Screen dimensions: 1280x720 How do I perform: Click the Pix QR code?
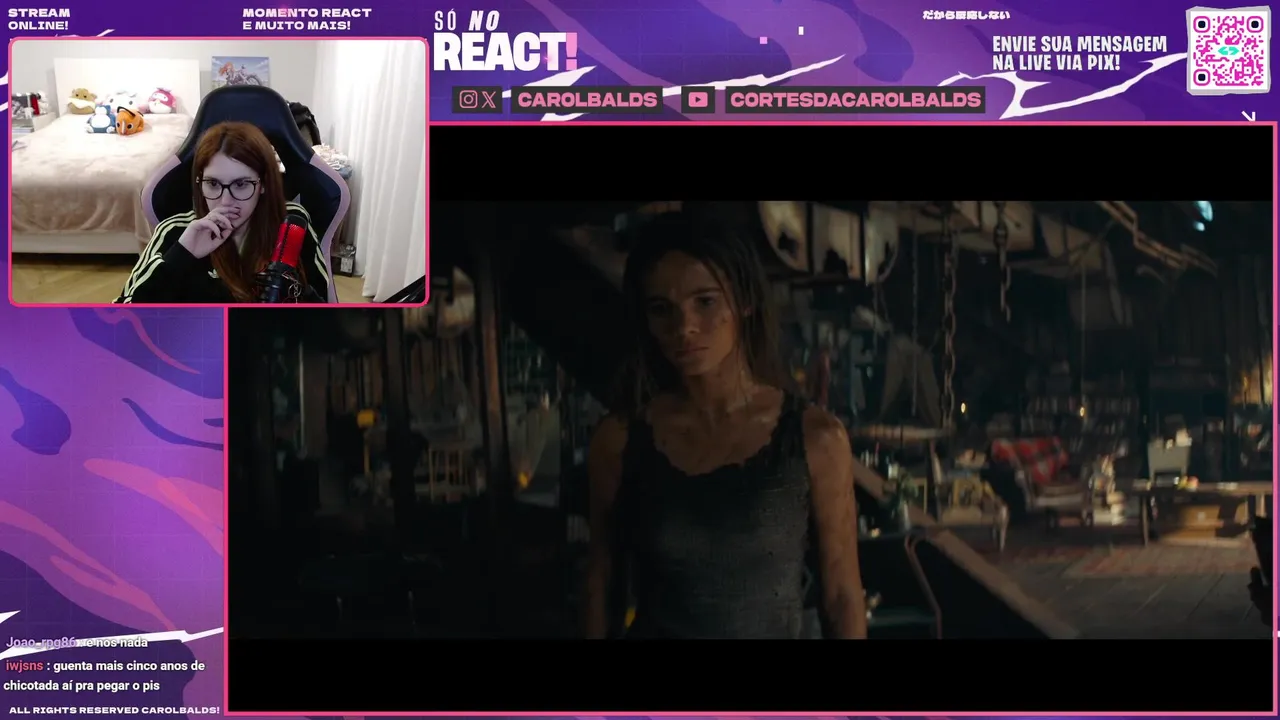[x=1228, y=50]
